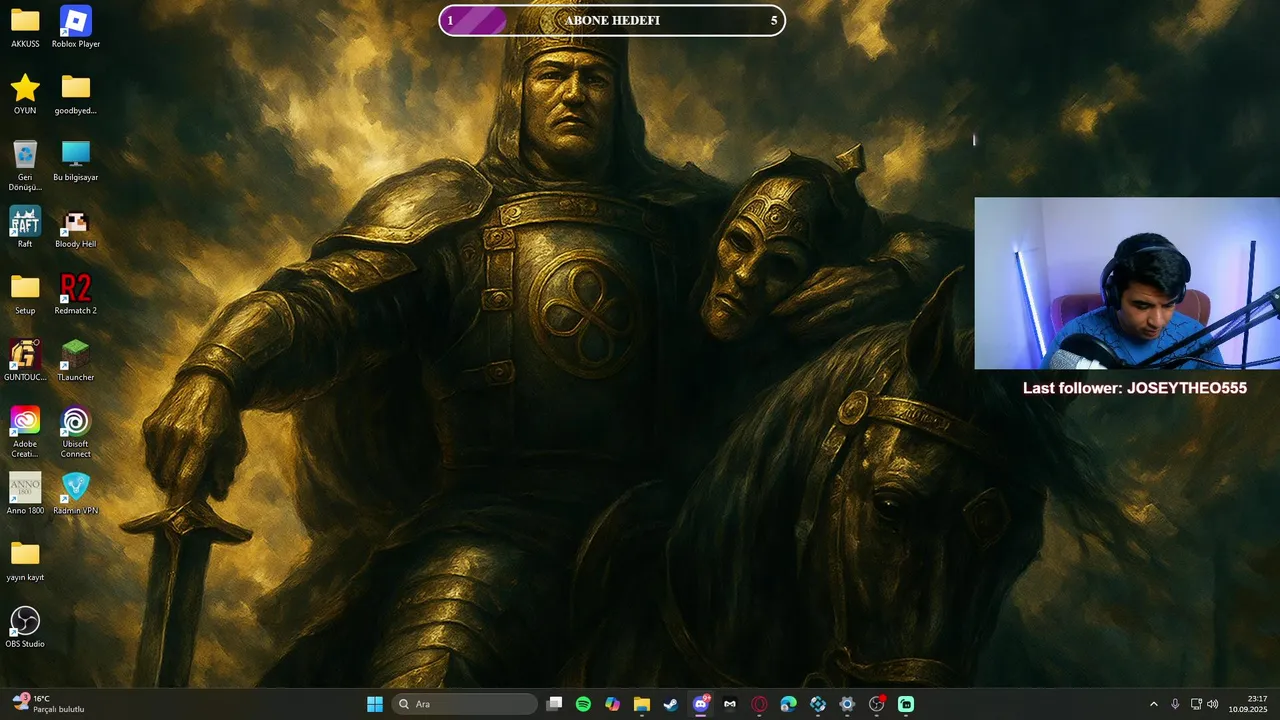Open Radmin VPN shortcut
The image size is (1280, 720).
pyautogui.click(x=76, y=494)
